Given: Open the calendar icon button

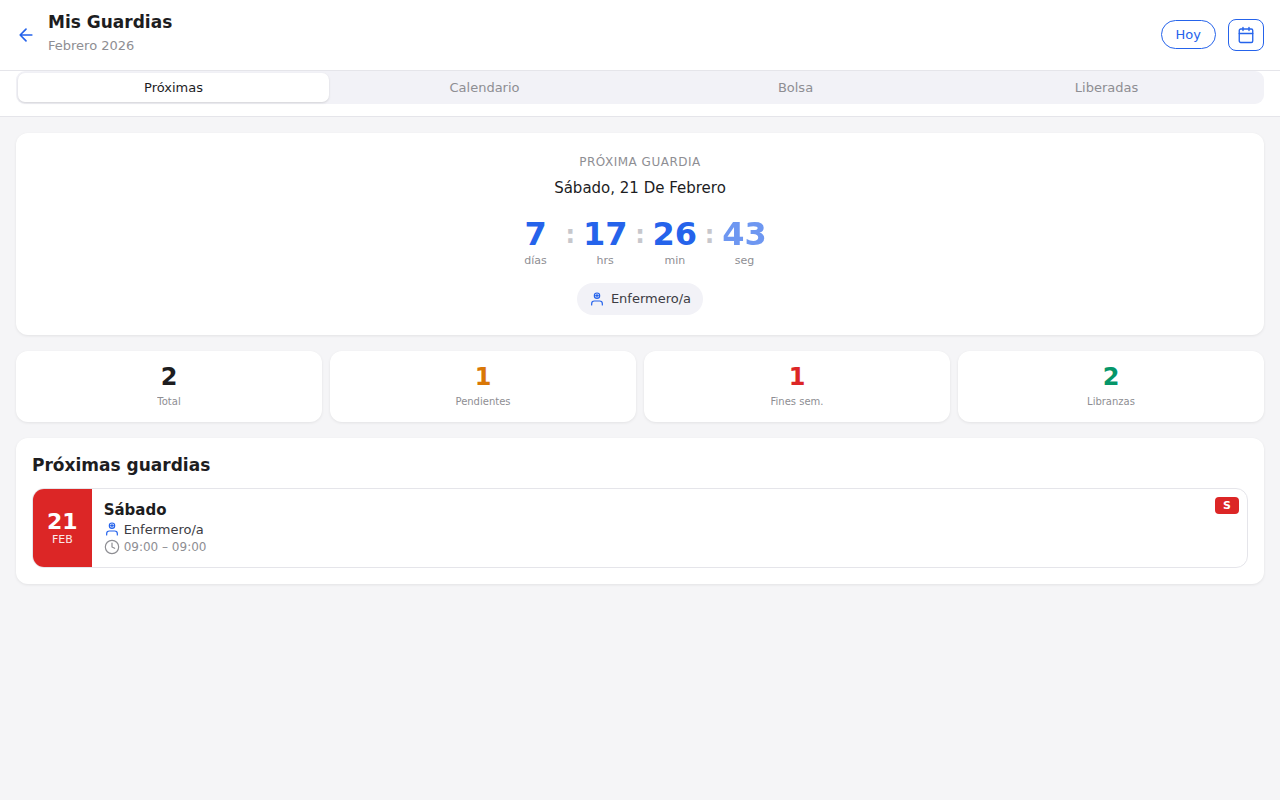Looking at the screenshot, I should pos(1245,35).
